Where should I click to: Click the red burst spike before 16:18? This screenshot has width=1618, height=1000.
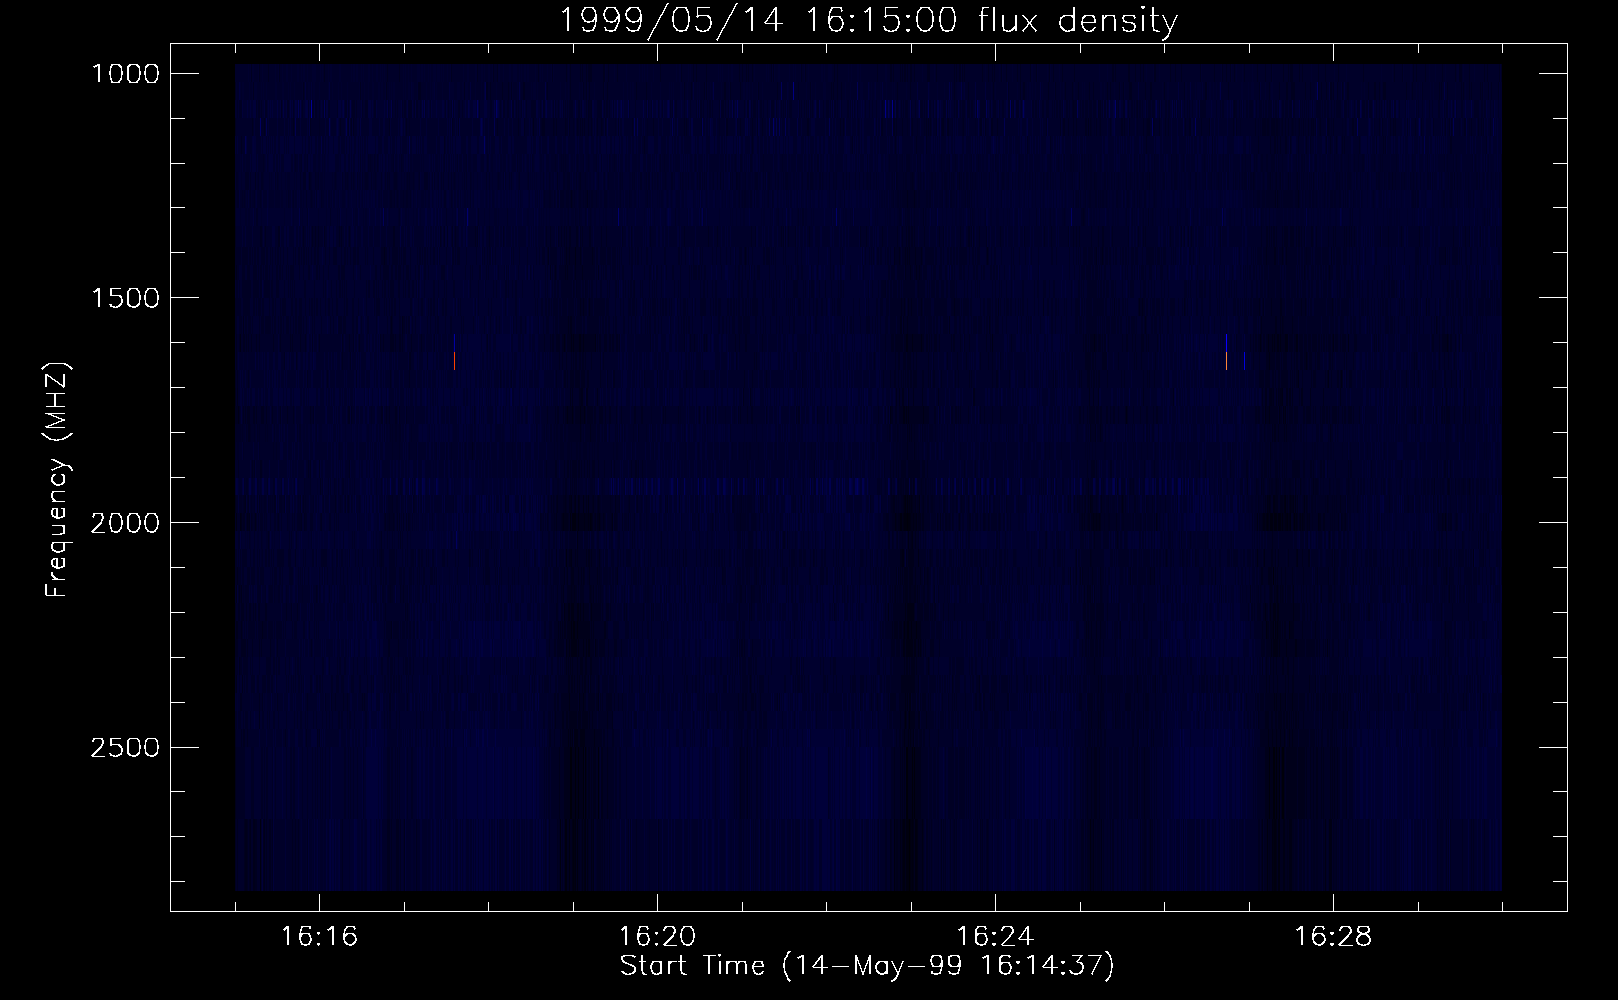455,360
